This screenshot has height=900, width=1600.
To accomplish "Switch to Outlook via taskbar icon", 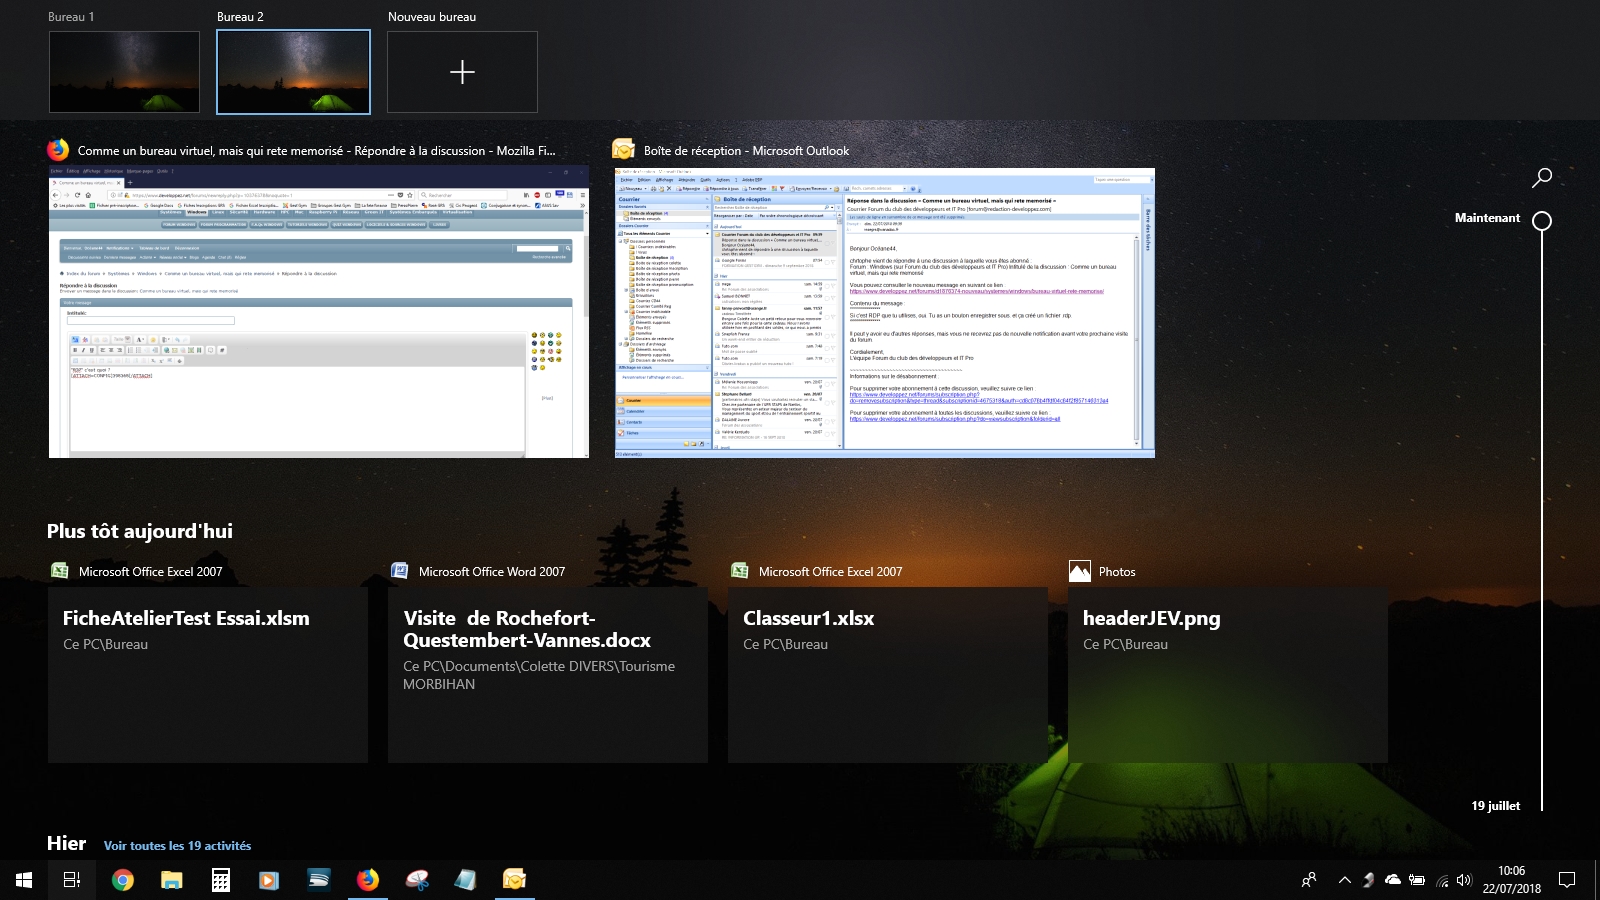I will 514,880.
